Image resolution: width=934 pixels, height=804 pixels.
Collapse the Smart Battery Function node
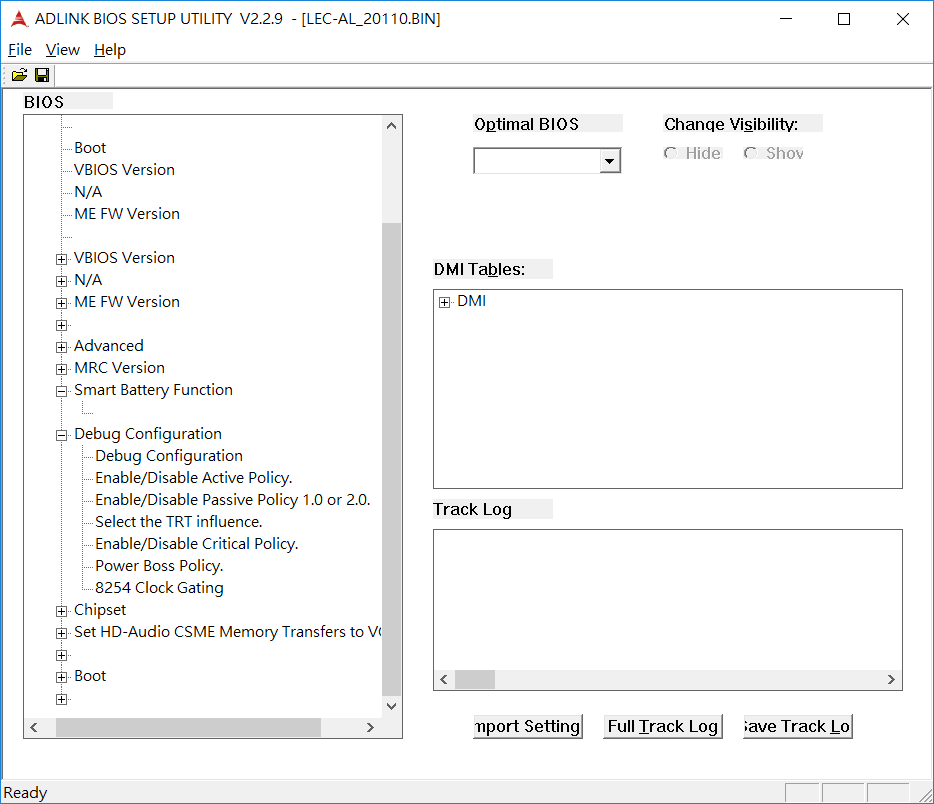(61, 391)
